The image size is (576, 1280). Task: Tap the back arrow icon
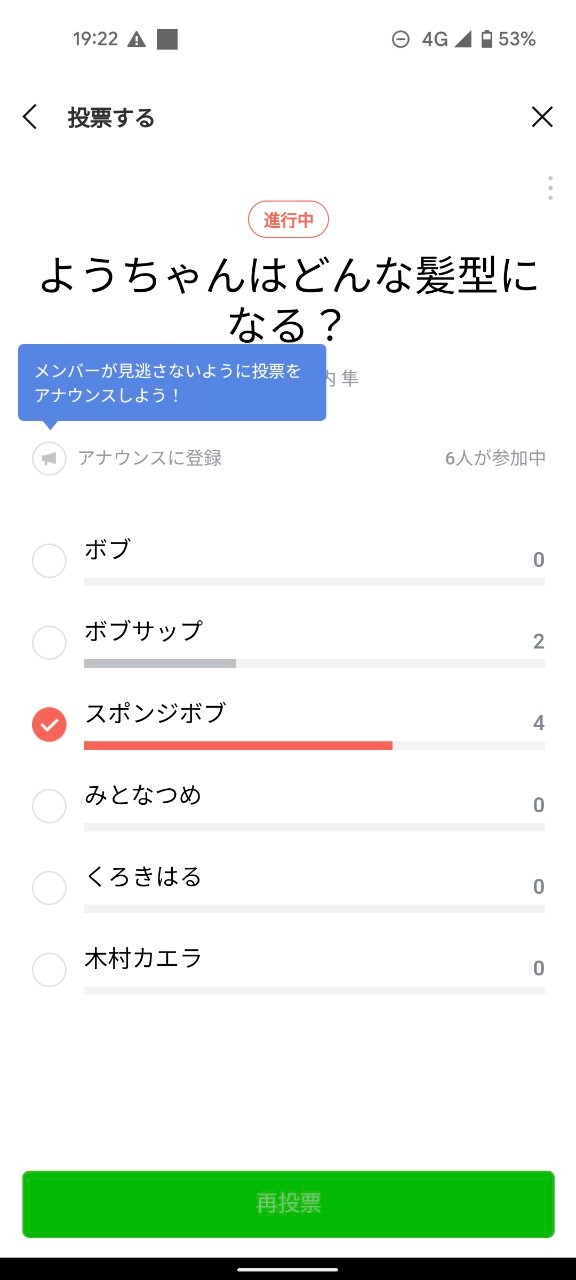pyautogui.click(x=30, y=118)
